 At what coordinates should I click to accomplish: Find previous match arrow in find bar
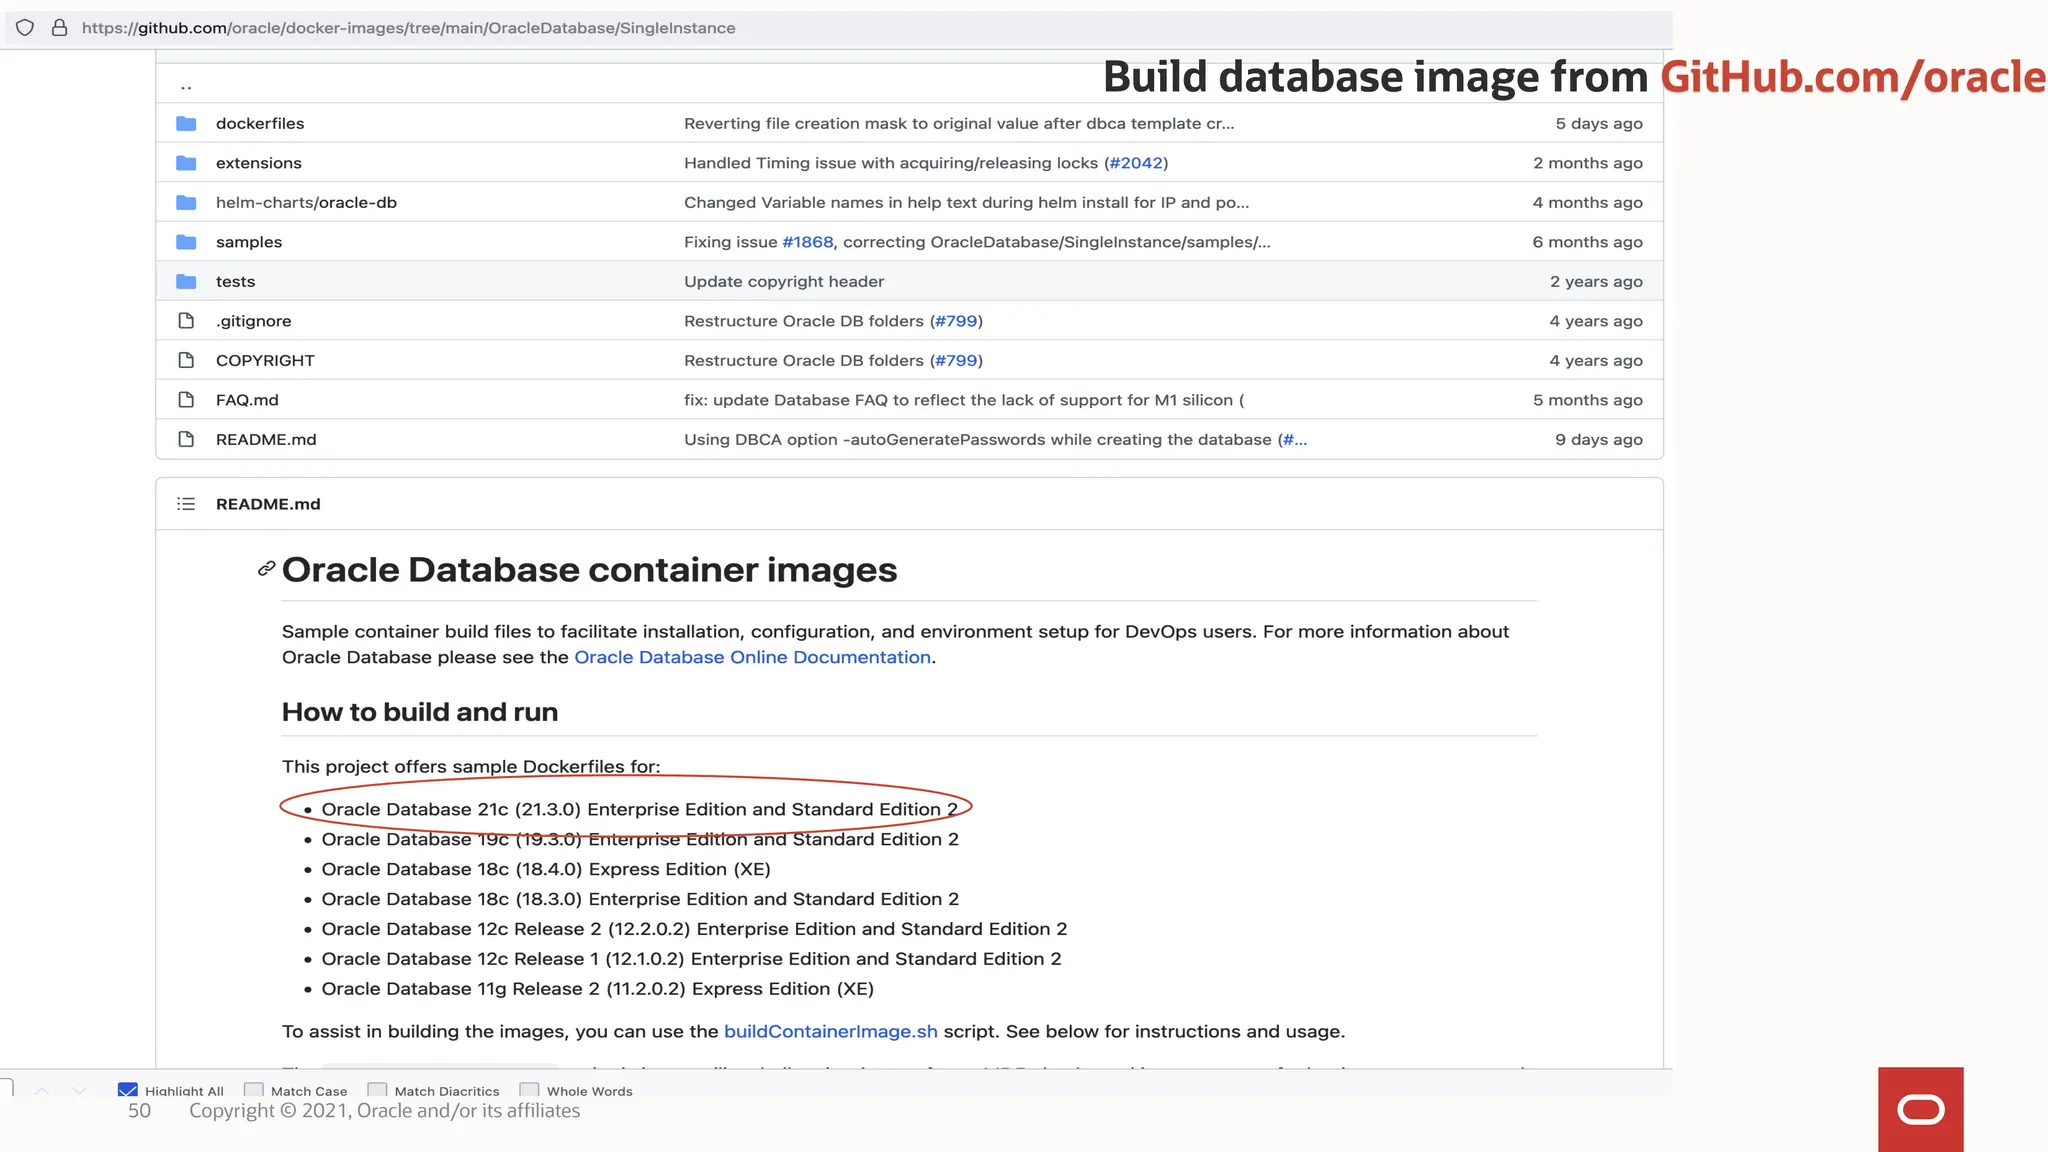coord(42,1090)
